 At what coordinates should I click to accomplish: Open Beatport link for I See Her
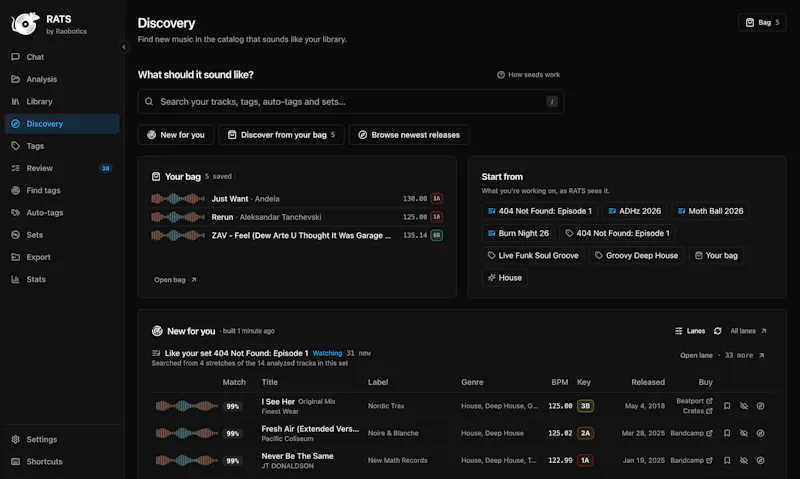(x=694, y=401)
